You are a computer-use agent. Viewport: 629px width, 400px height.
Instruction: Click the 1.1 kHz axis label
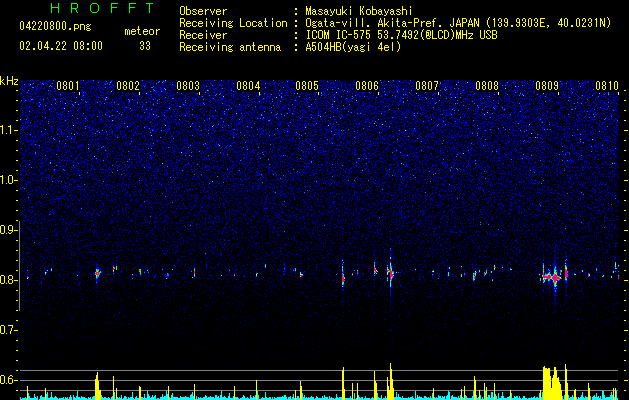tap(9, 130)
